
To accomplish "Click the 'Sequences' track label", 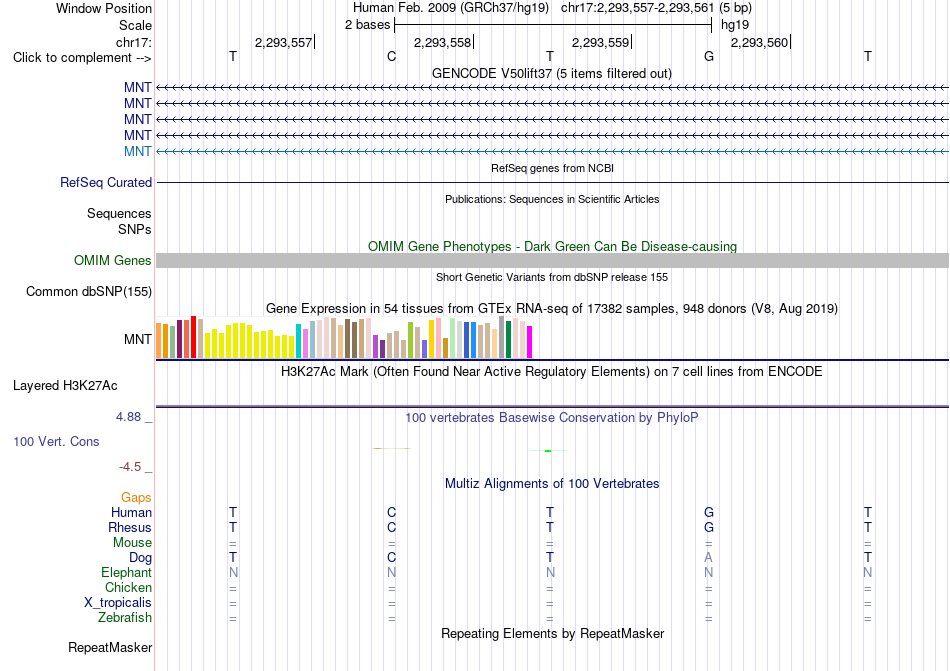I will 119,213.
